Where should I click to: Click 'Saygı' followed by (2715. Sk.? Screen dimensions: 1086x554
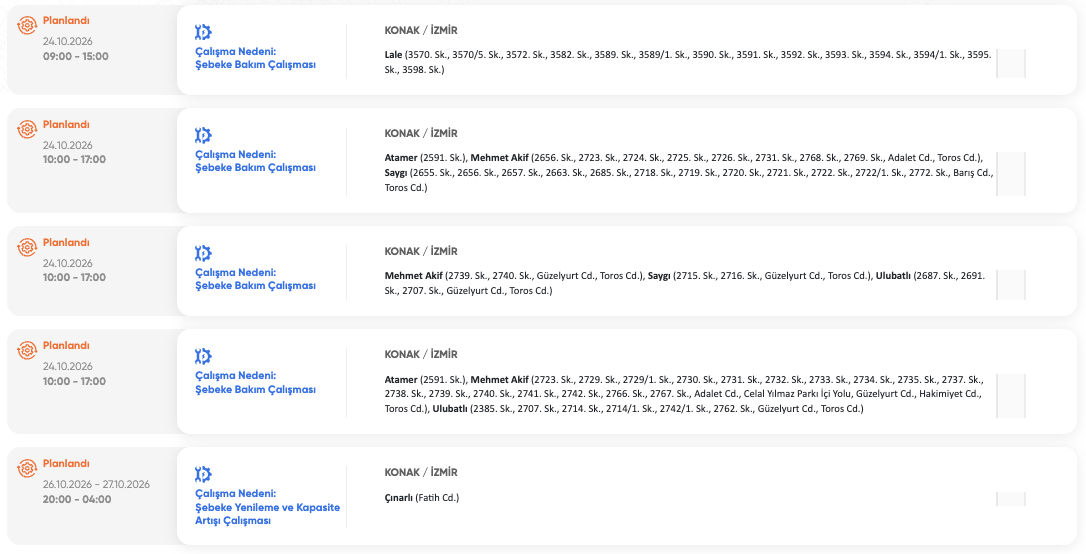point(659,276)
